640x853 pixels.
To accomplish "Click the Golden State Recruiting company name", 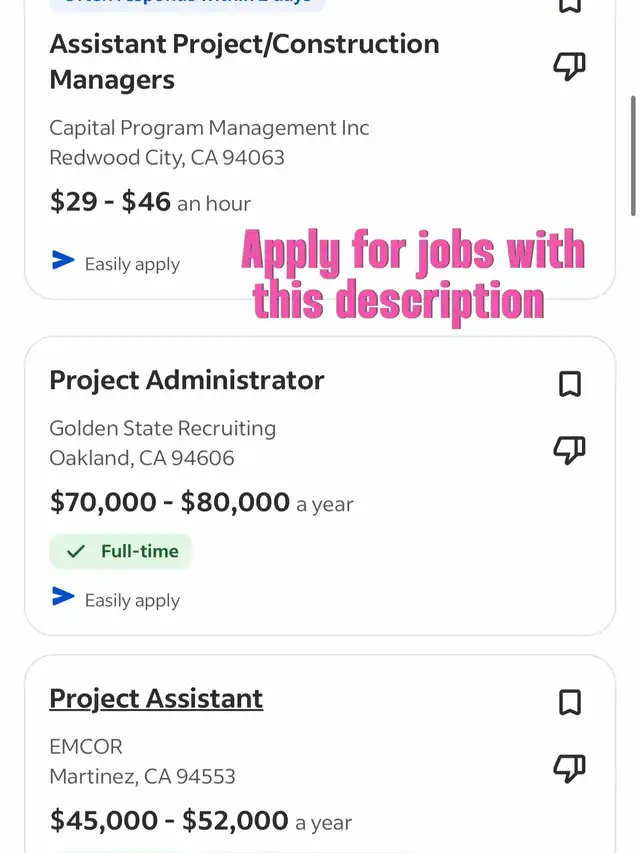I will pyautogui.click(x=162, y=428).
